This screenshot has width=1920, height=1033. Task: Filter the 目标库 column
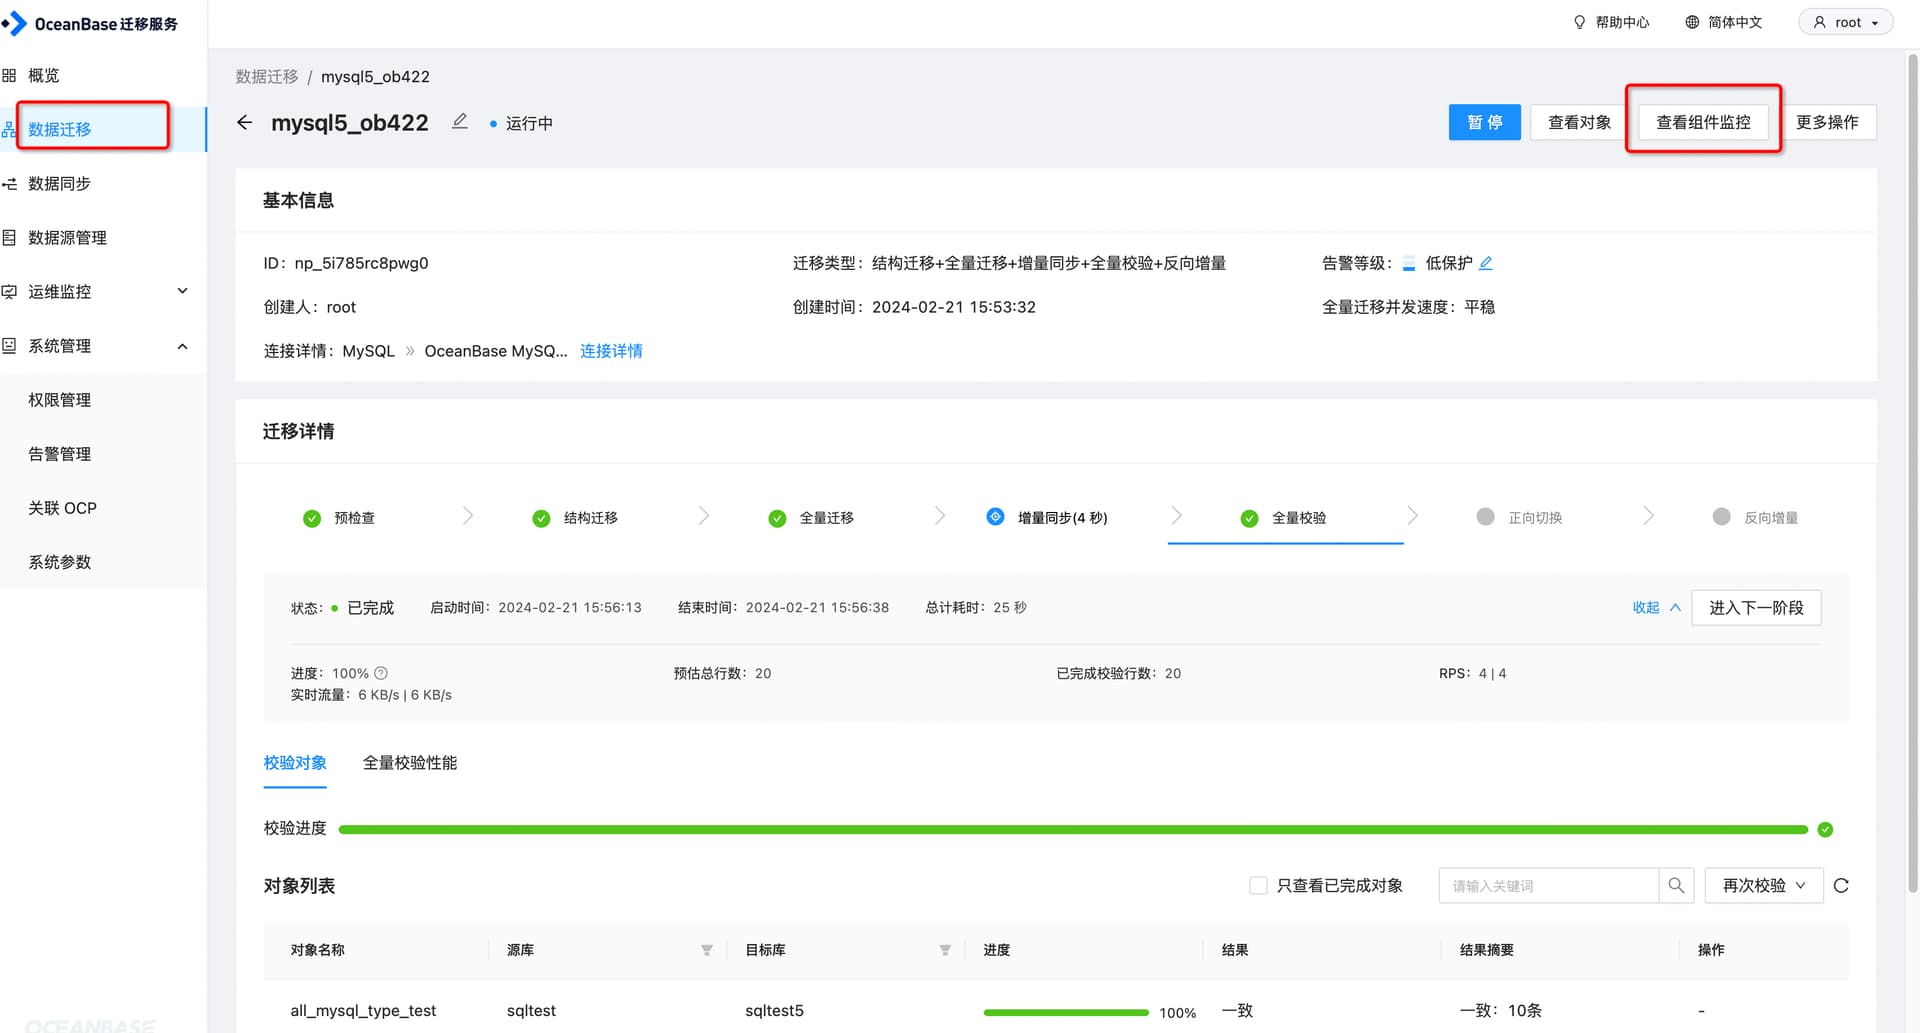point(945,950)
